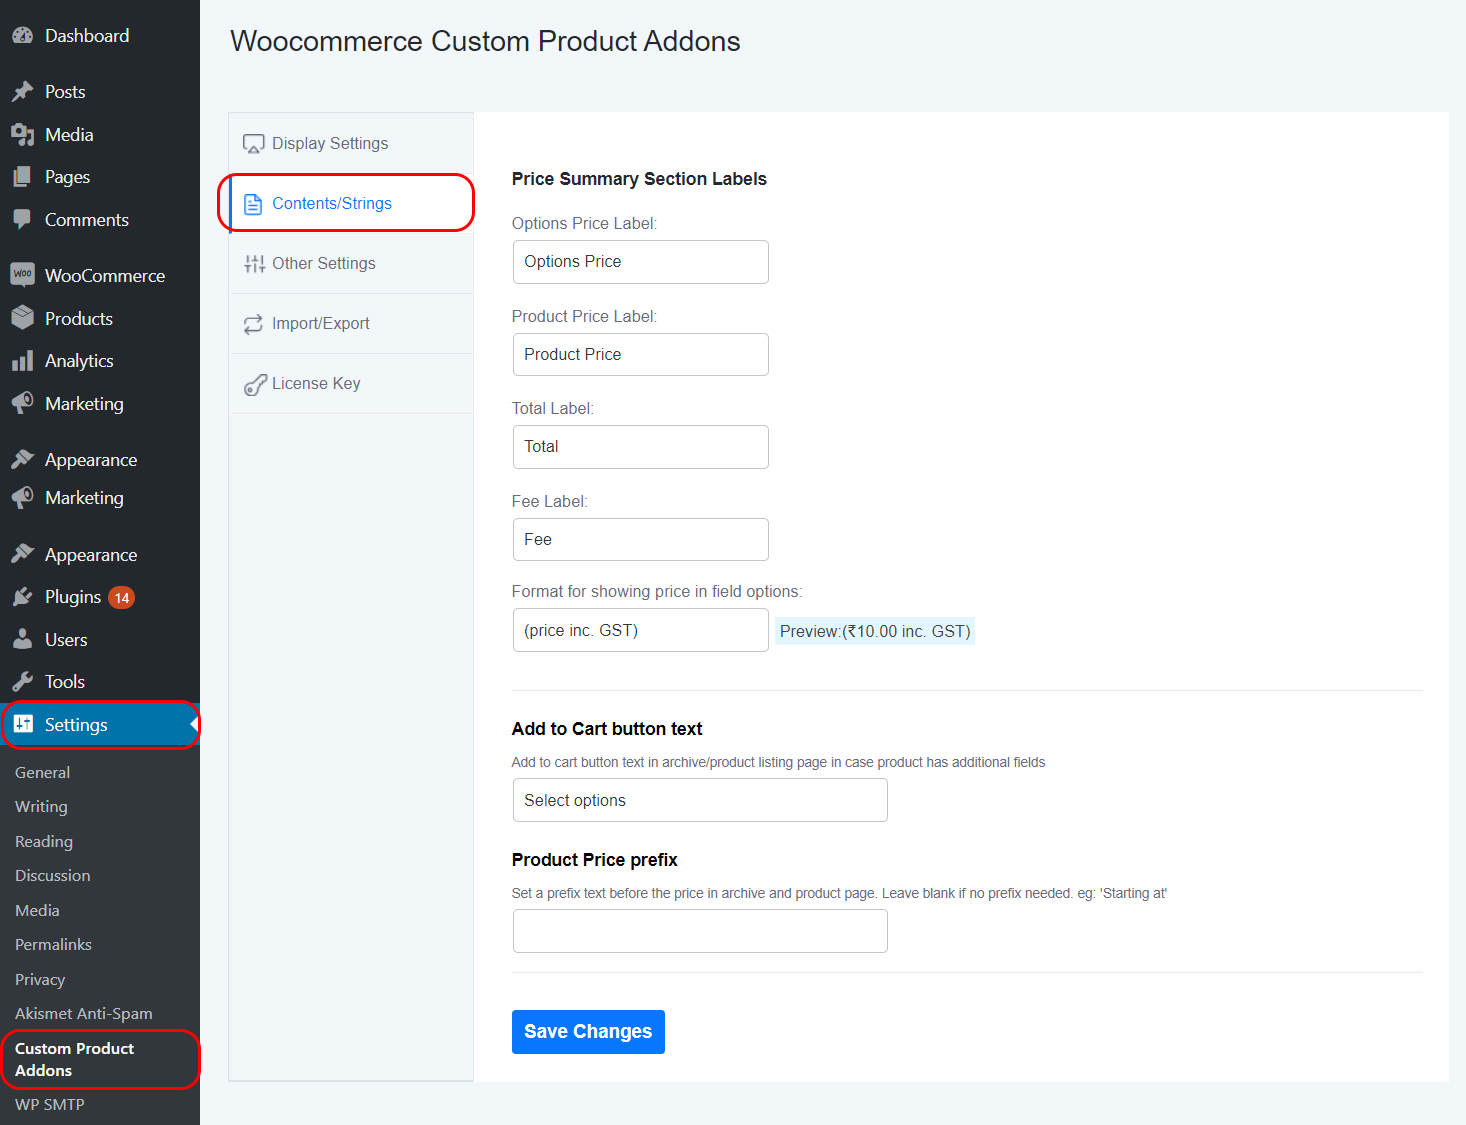This screenshot has width=1466, height=1125.
Task: Click the Settings sliders icon in sidebar
Action: (x=23, y=724)
